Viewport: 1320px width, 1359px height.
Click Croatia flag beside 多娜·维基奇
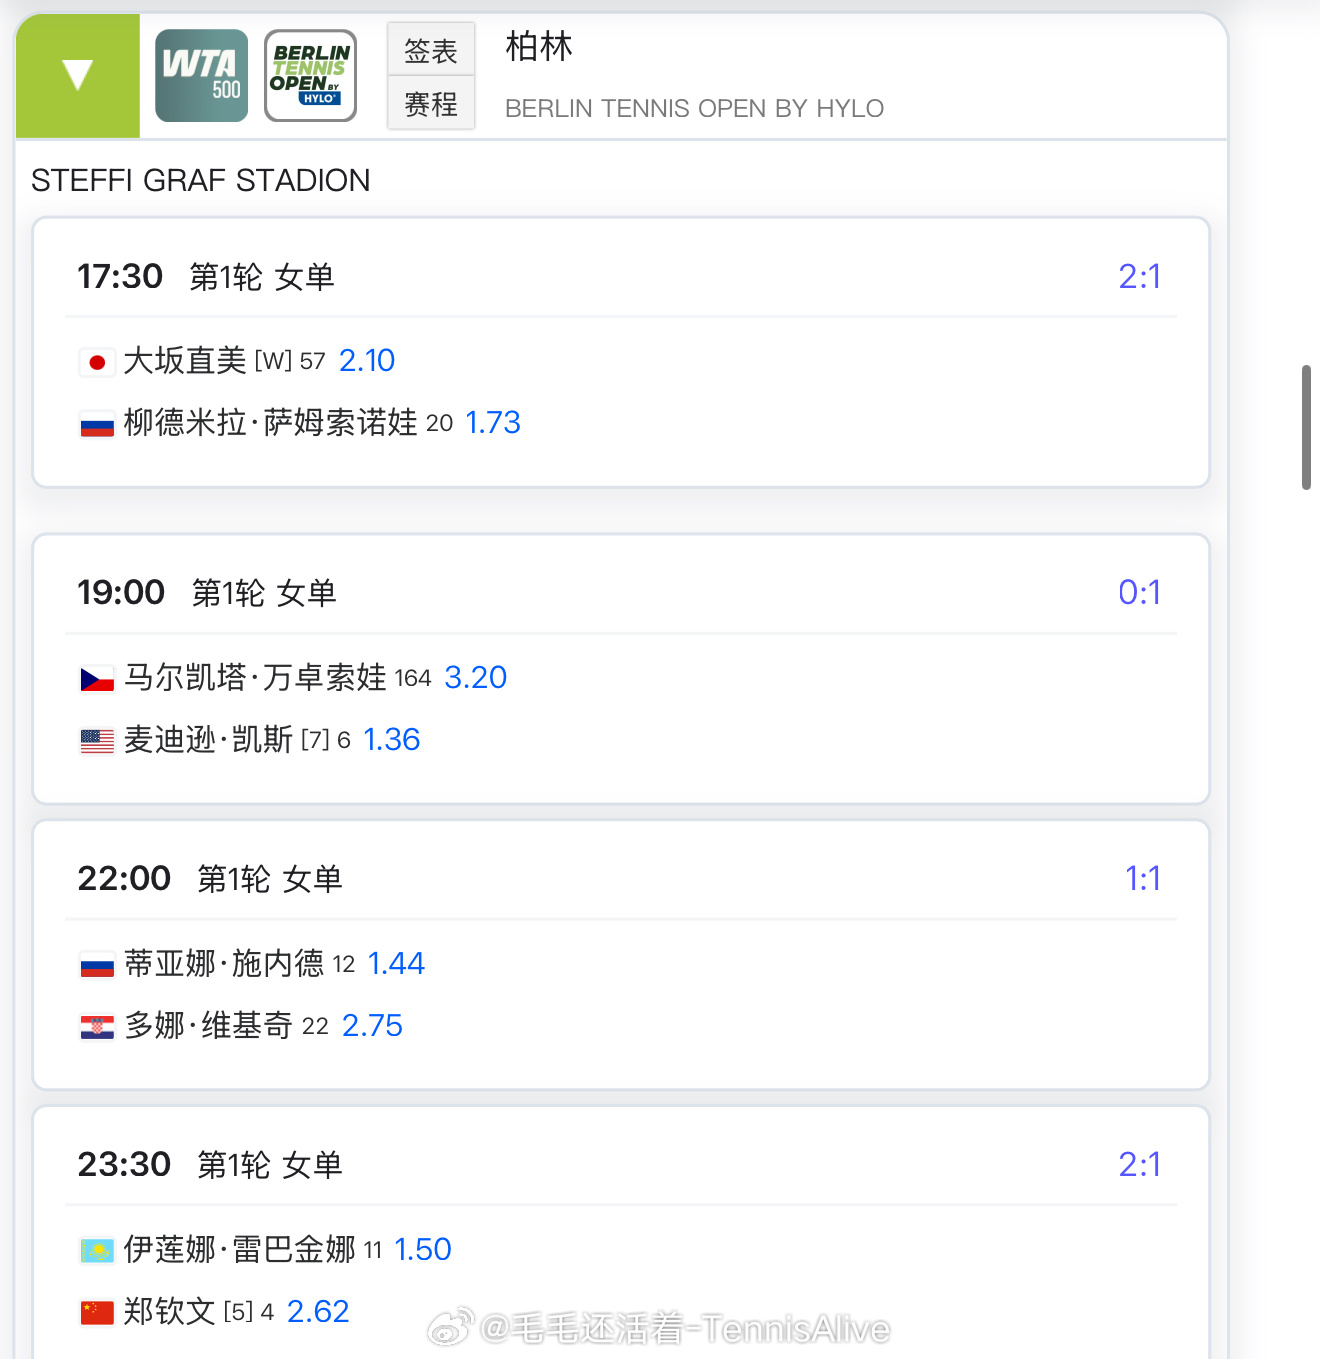coord(97,1027)
